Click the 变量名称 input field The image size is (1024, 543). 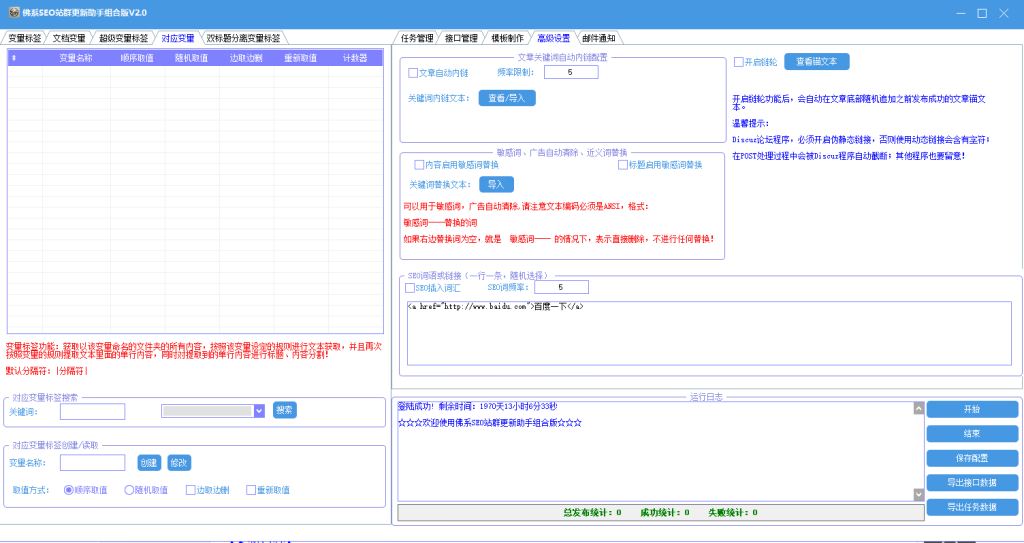(92, 463)
